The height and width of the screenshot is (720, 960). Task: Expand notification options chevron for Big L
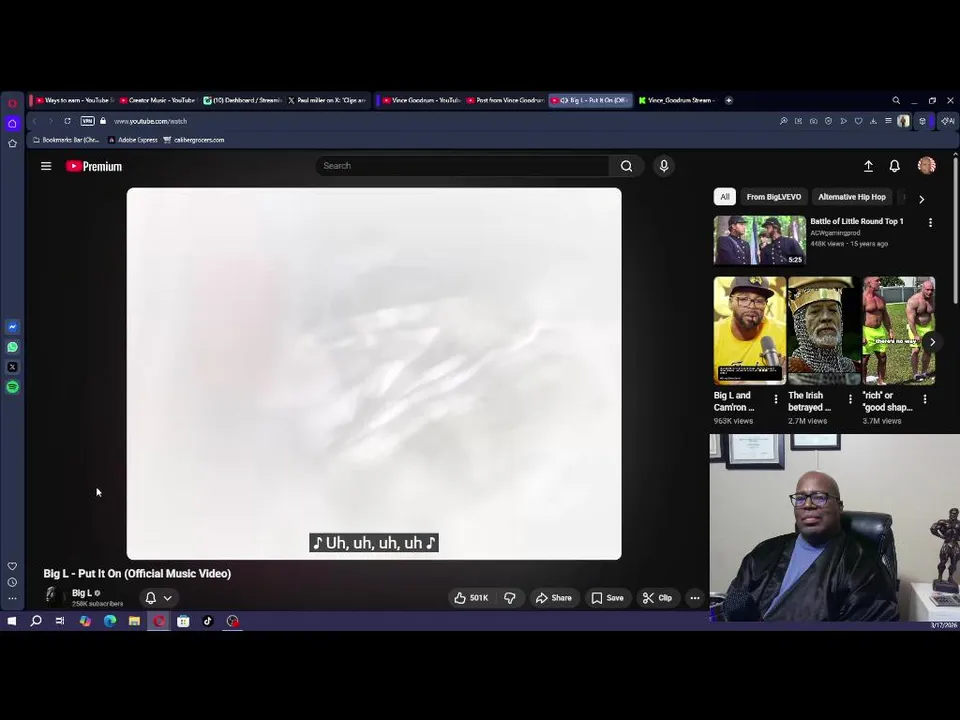tap(168, 598)
